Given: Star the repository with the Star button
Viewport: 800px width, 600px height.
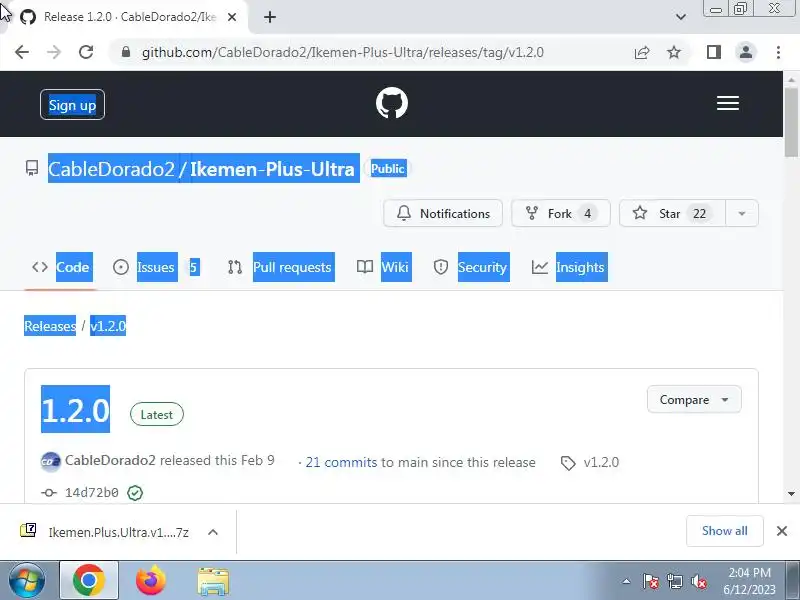Looking at the screenshot, I should (672, 213).
